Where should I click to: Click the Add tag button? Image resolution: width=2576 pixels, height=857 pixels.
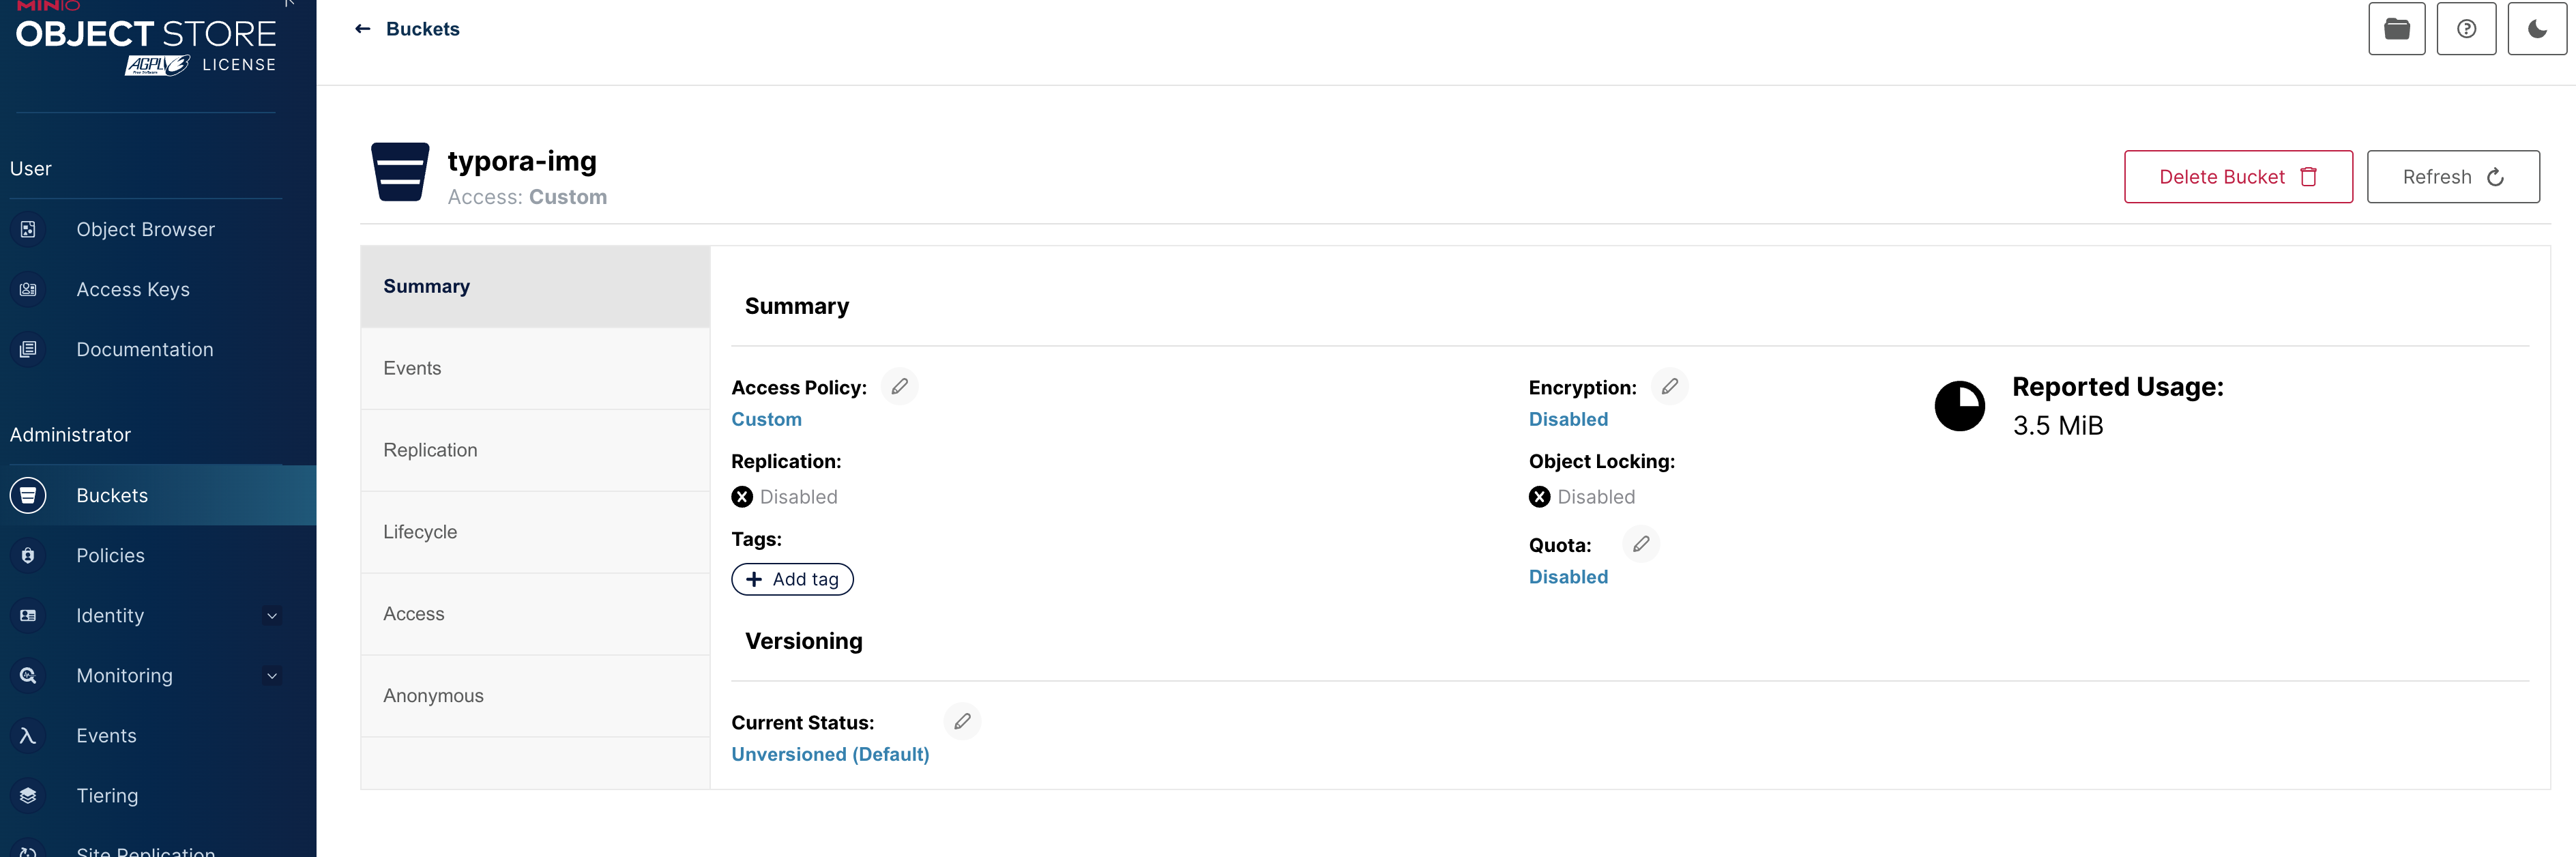tap(792, 579)
